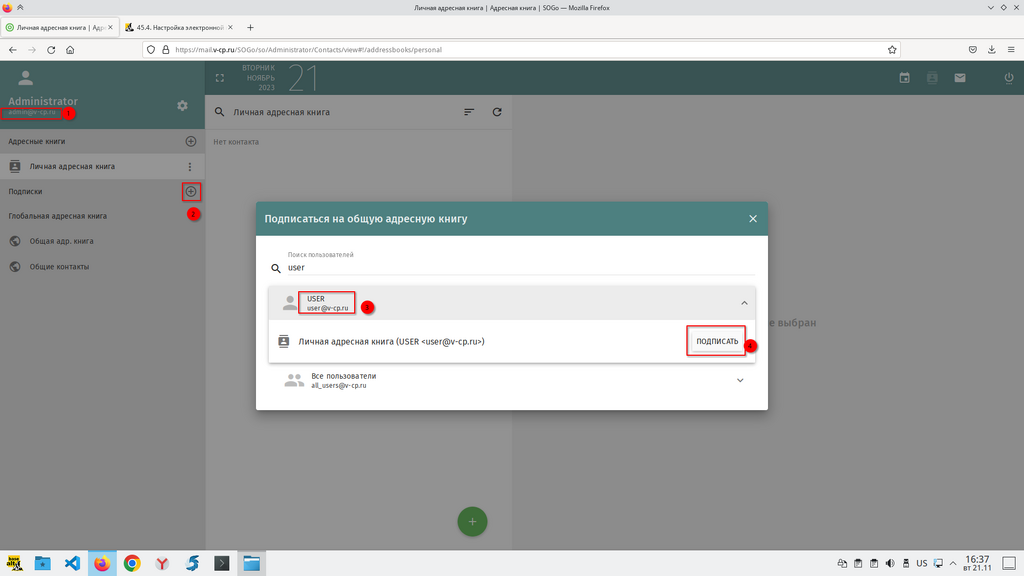
Task: Click the Подписать button for USER's address book
Action: pyautogui.click(x=717, y=341)
